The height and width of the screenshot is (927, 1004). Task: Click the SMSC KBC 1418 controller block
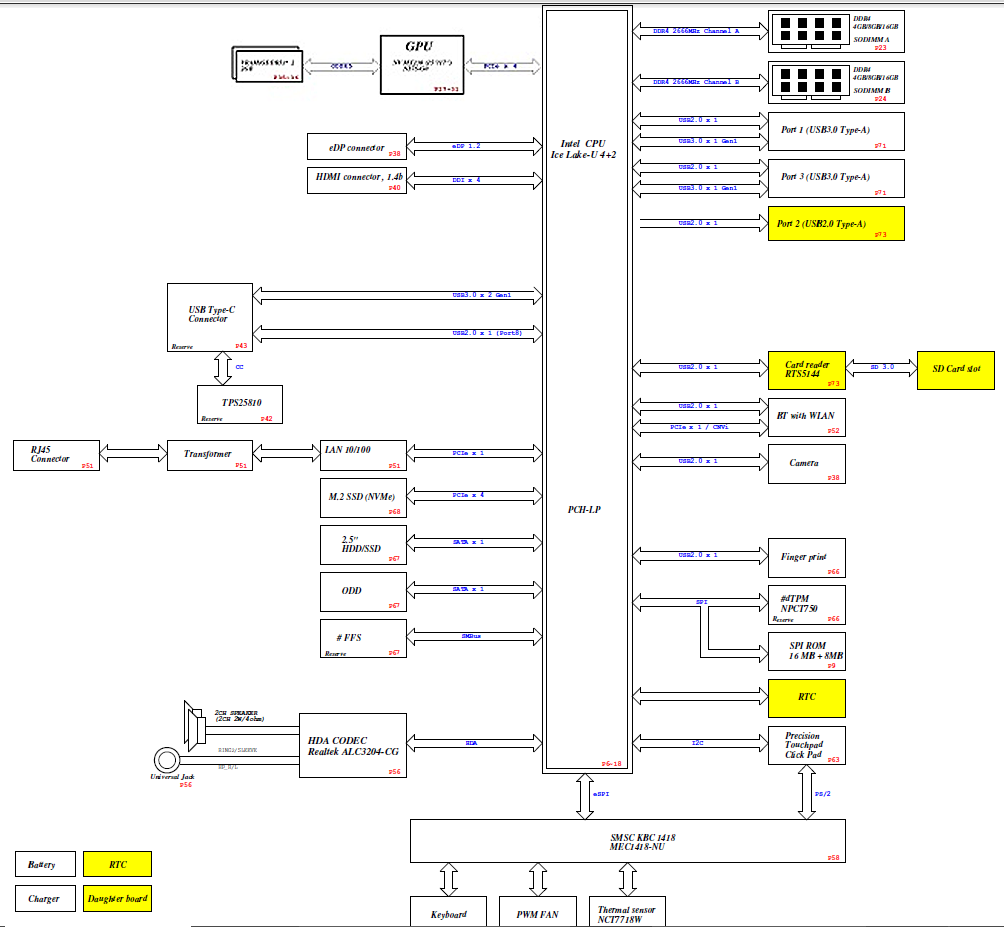point(628,840)
